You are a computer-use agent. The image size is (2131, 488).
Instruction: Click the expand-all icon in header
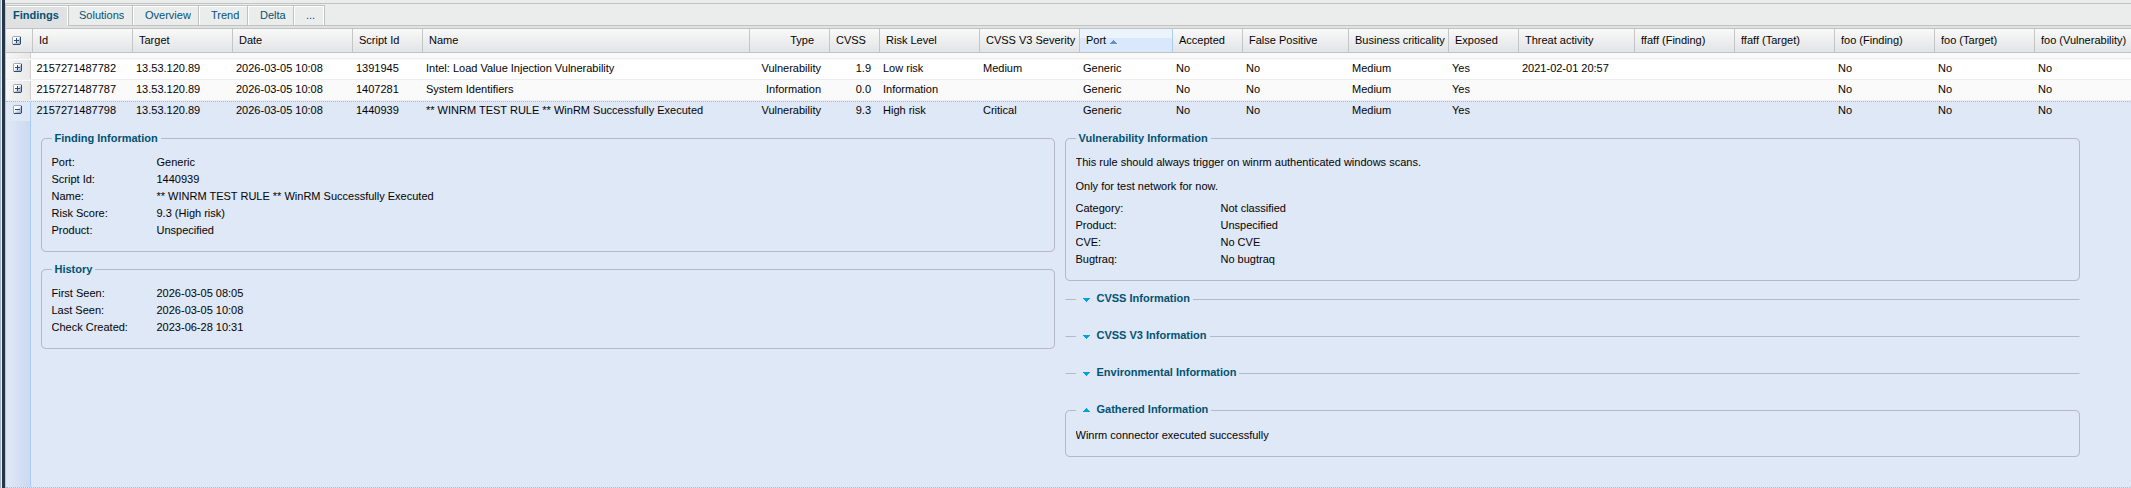(x=16, y=41)
